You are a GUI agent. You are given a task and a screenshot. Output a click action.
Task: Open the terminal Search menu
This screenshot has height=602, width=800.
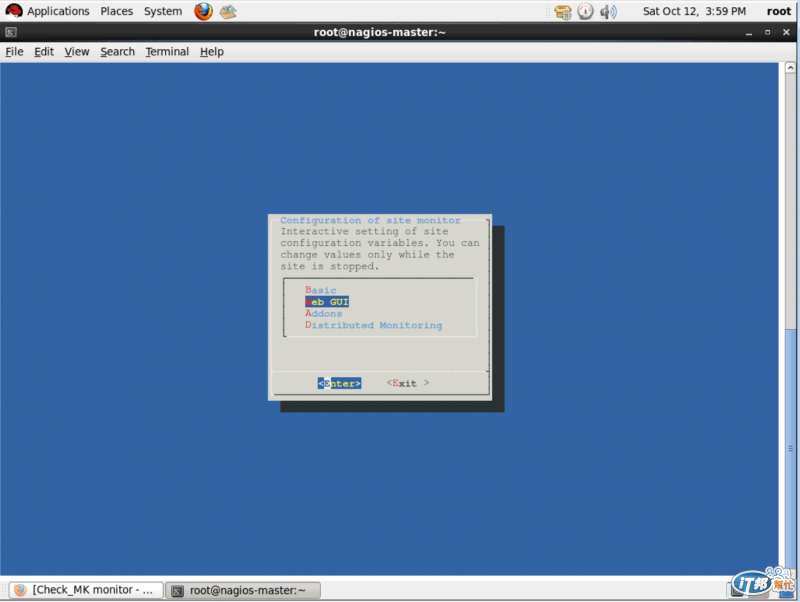click(x=117, y=52)
